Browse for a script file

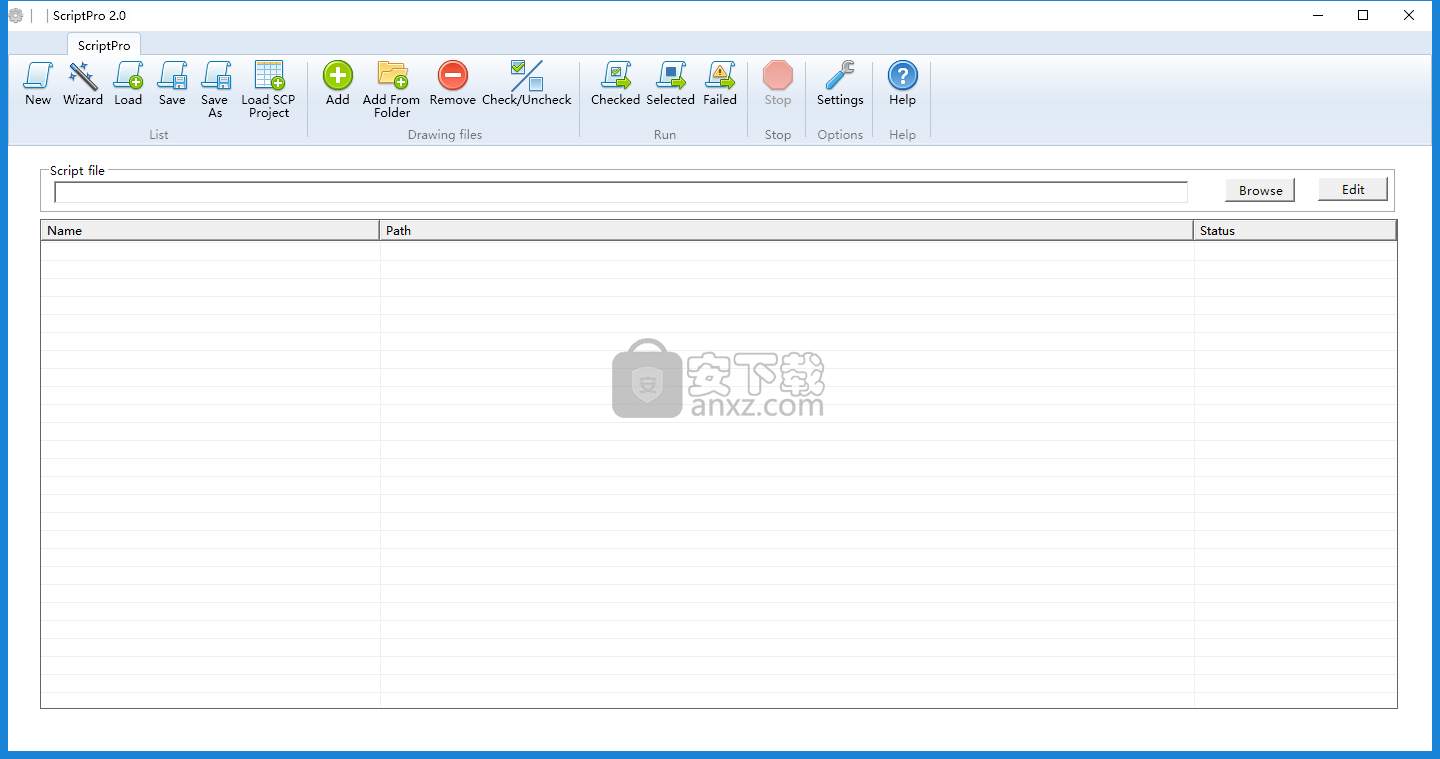click(x=1260, y=190)
